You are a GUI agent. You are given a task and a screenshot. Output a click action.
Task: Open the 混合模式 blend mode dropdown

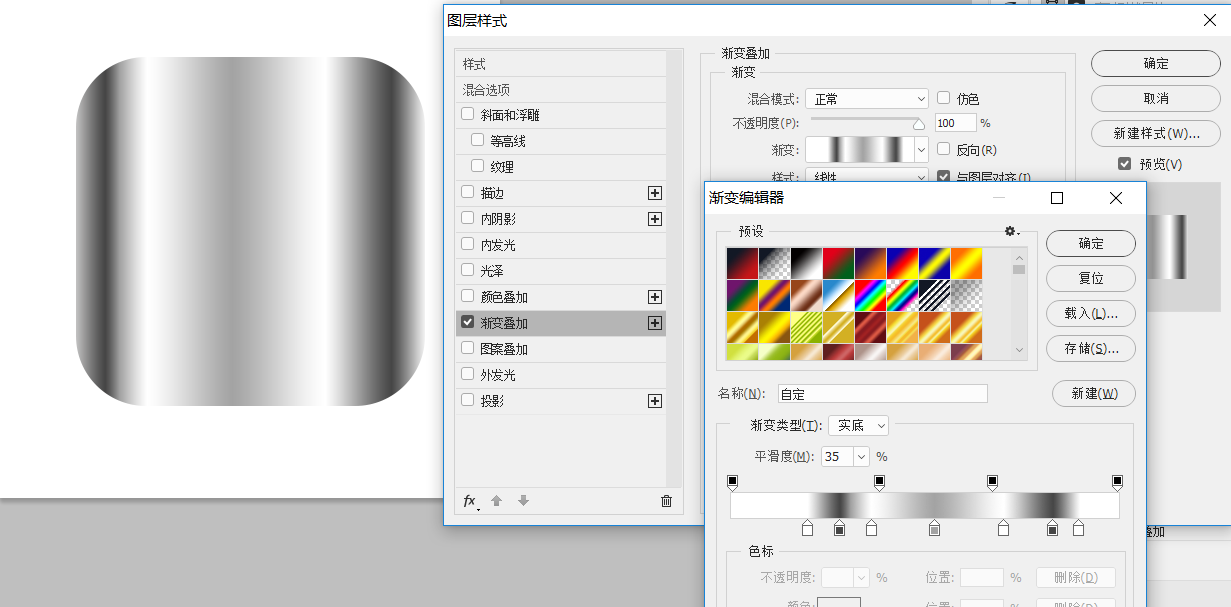(867, 99)
